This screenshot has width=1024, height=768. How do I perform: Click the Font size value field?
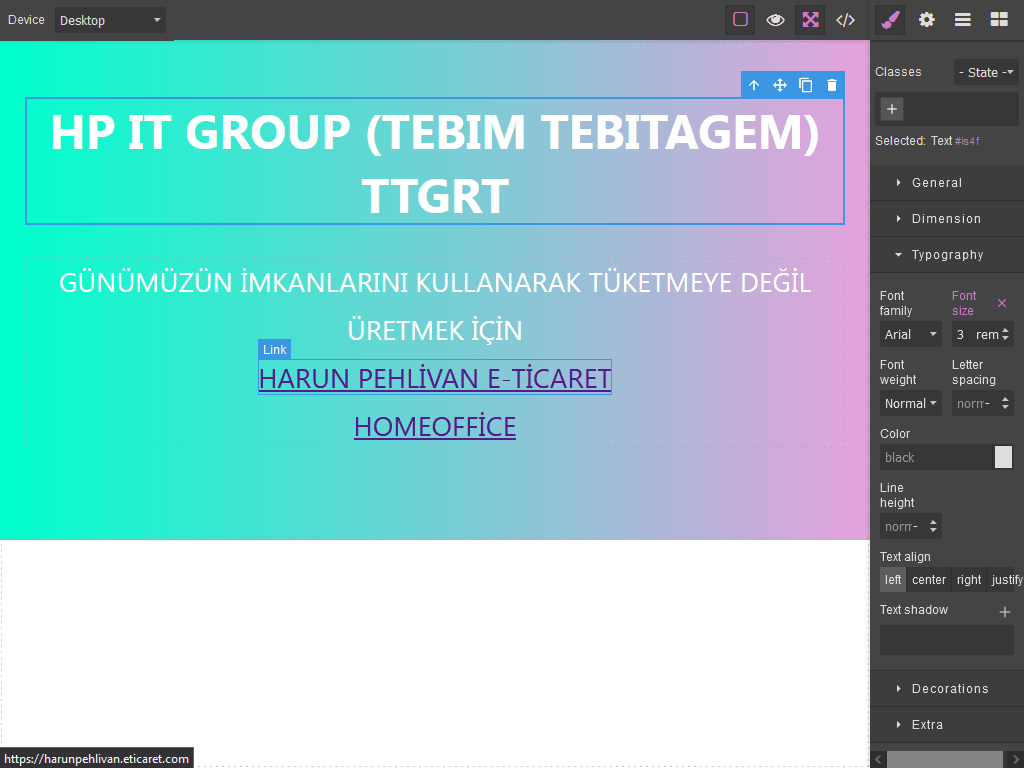963,334
